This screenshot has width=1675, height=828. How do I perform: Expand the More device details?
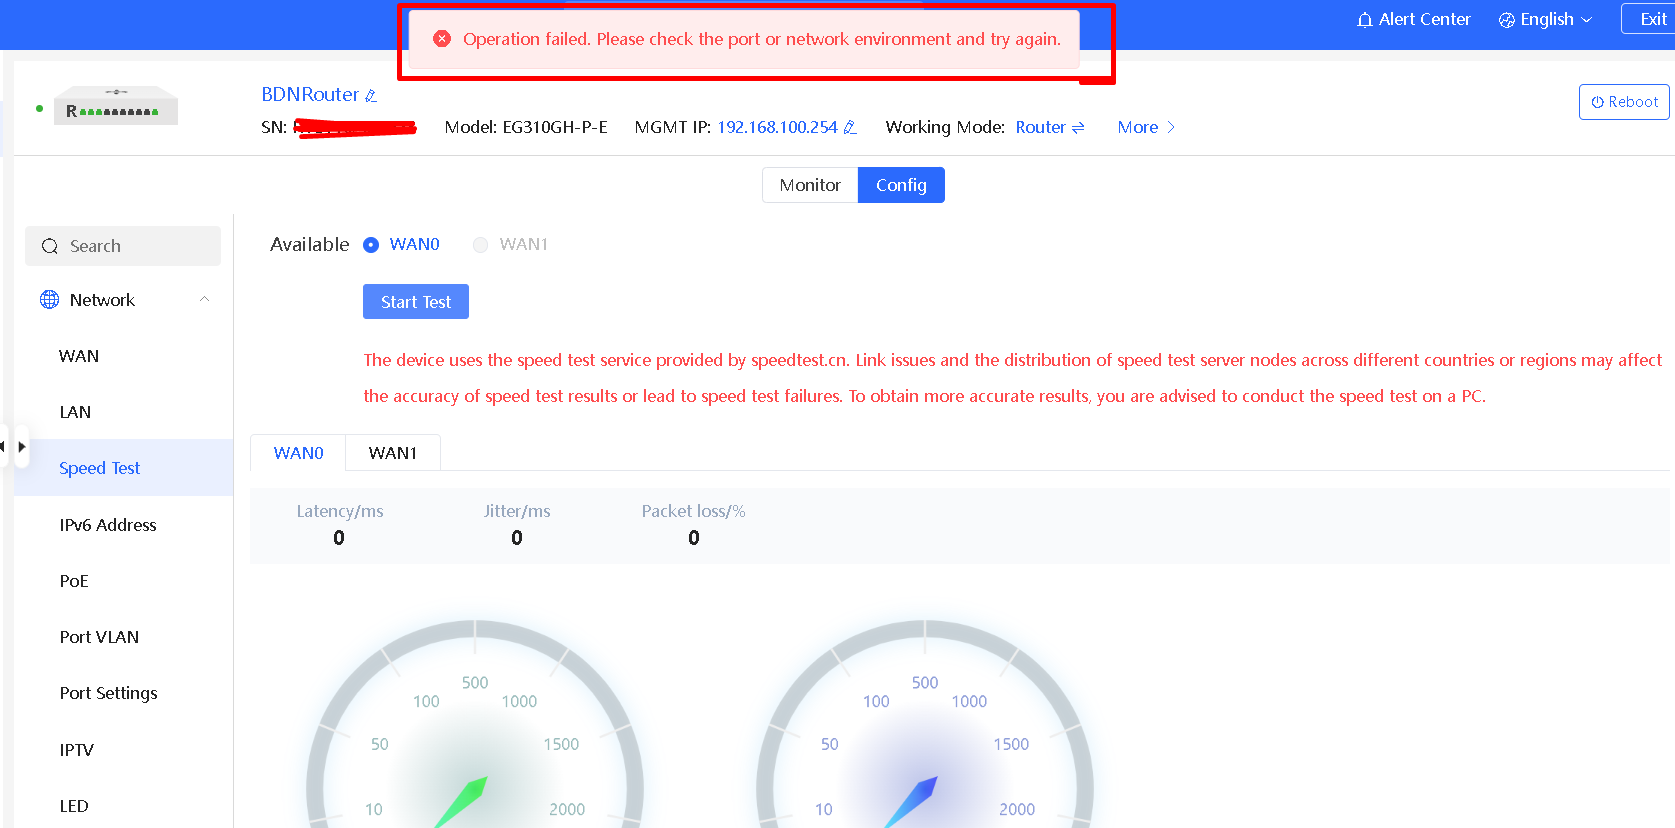pos(1146,128)
